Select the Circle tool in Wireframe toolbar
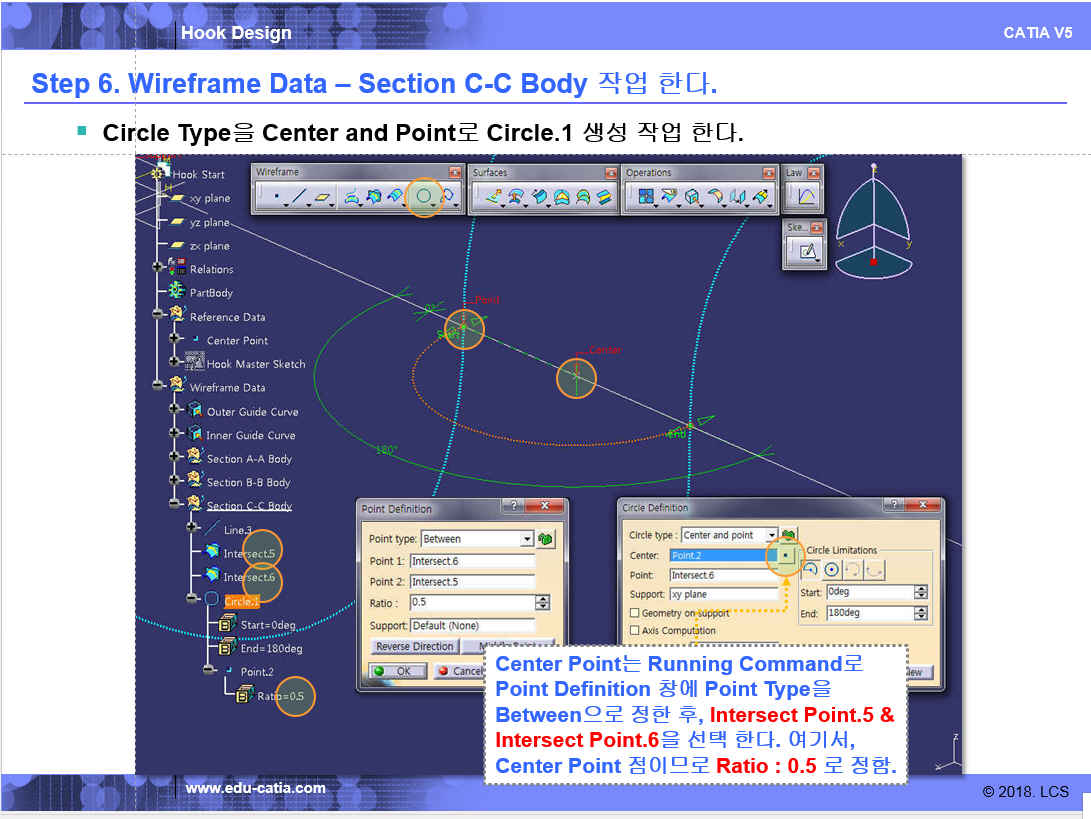Image resolution: width=1091 pixels, height=819 pixels. (x=424, y=197)
